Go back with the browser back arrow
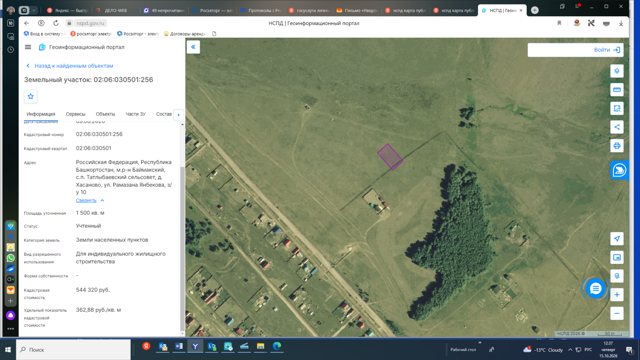This screenshot has width=640, height=360. click(x=27, y=23)
